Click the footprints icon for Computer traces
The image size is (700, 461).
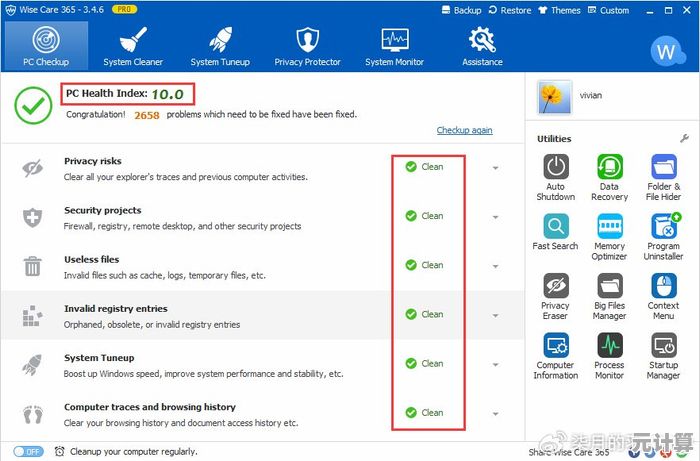pyautogui.click(x=33, y=415)
